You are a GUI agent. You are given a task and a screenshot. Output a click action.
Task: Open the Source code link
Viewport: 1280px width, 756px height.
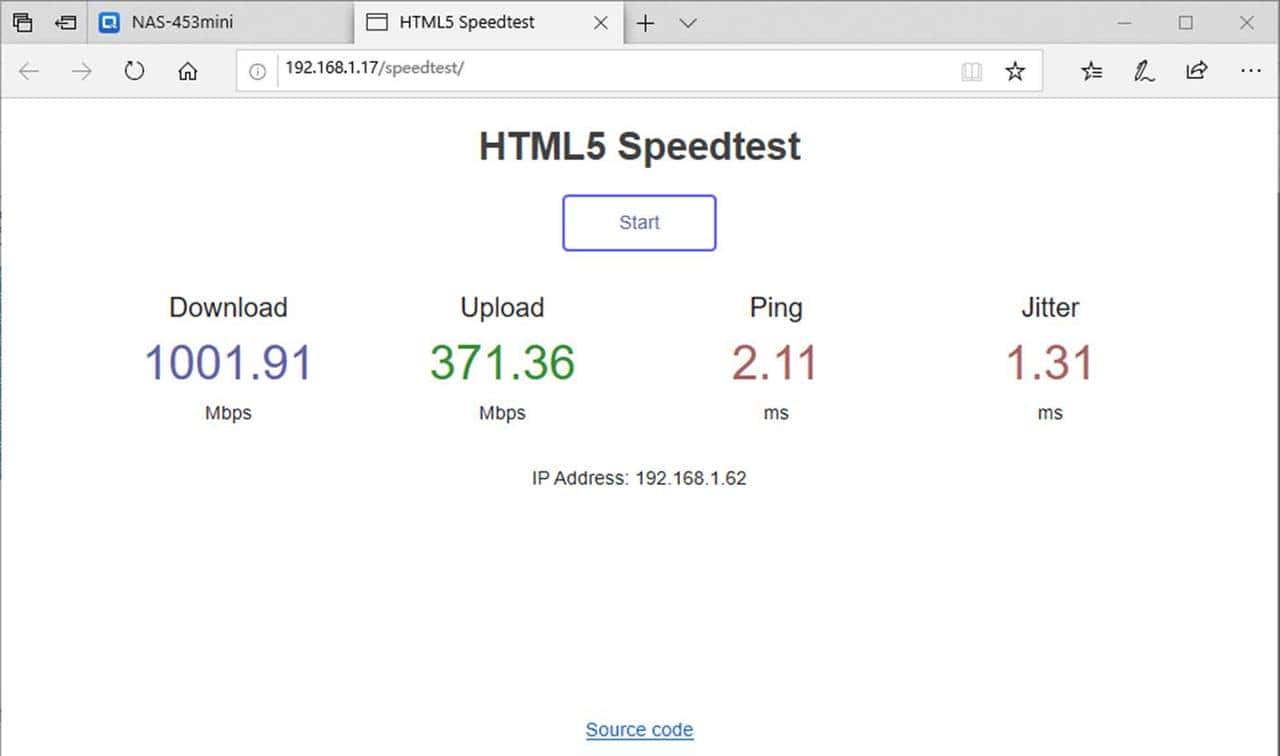click(x=639, y=730)
